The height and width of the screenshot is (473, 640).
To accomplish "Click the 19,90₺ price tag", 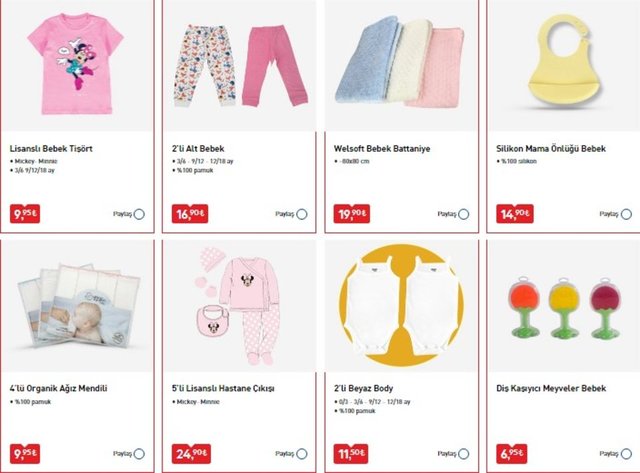I will (352, 213).
